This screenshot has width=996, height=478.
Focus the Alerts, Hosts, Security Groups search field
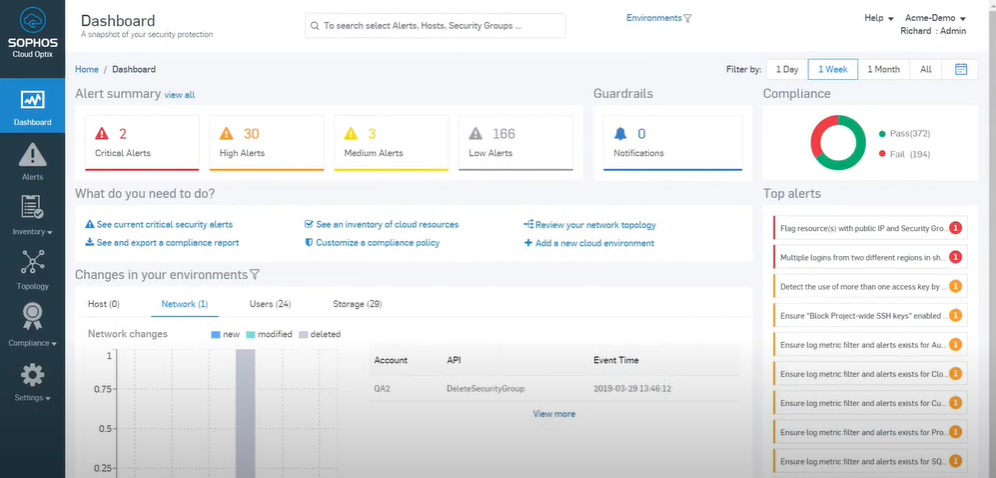tap(435, 26)
